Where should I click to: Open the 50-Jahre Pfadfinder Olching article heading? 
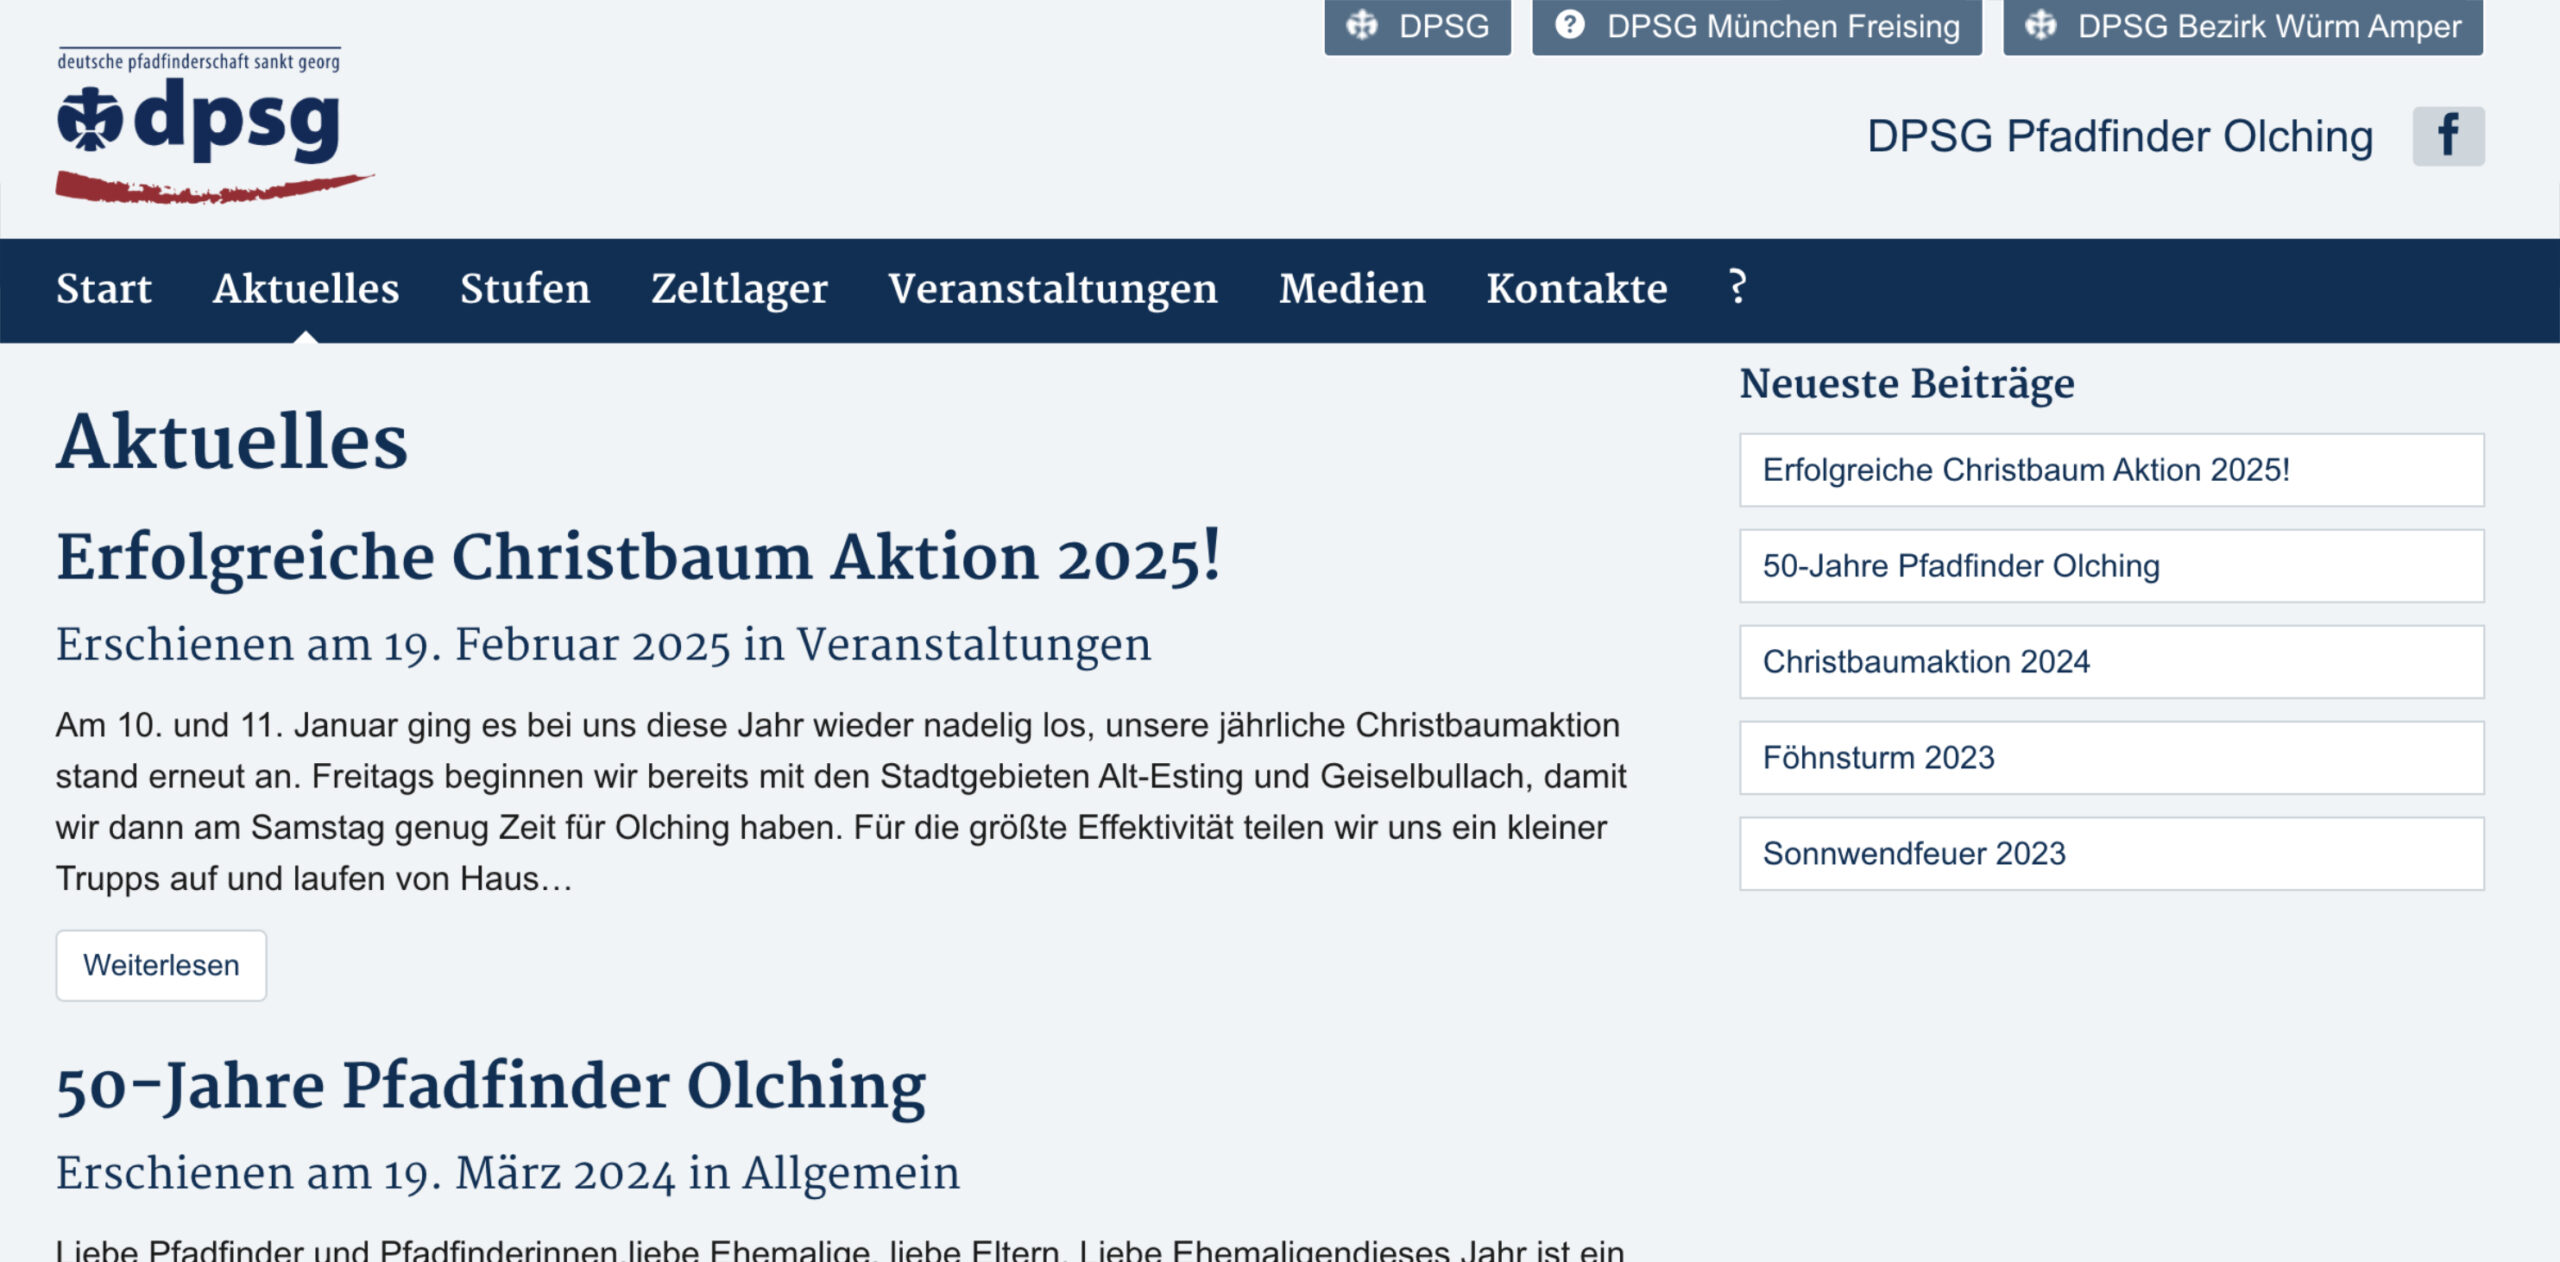pyautogui.click(x=490, y=1086)
